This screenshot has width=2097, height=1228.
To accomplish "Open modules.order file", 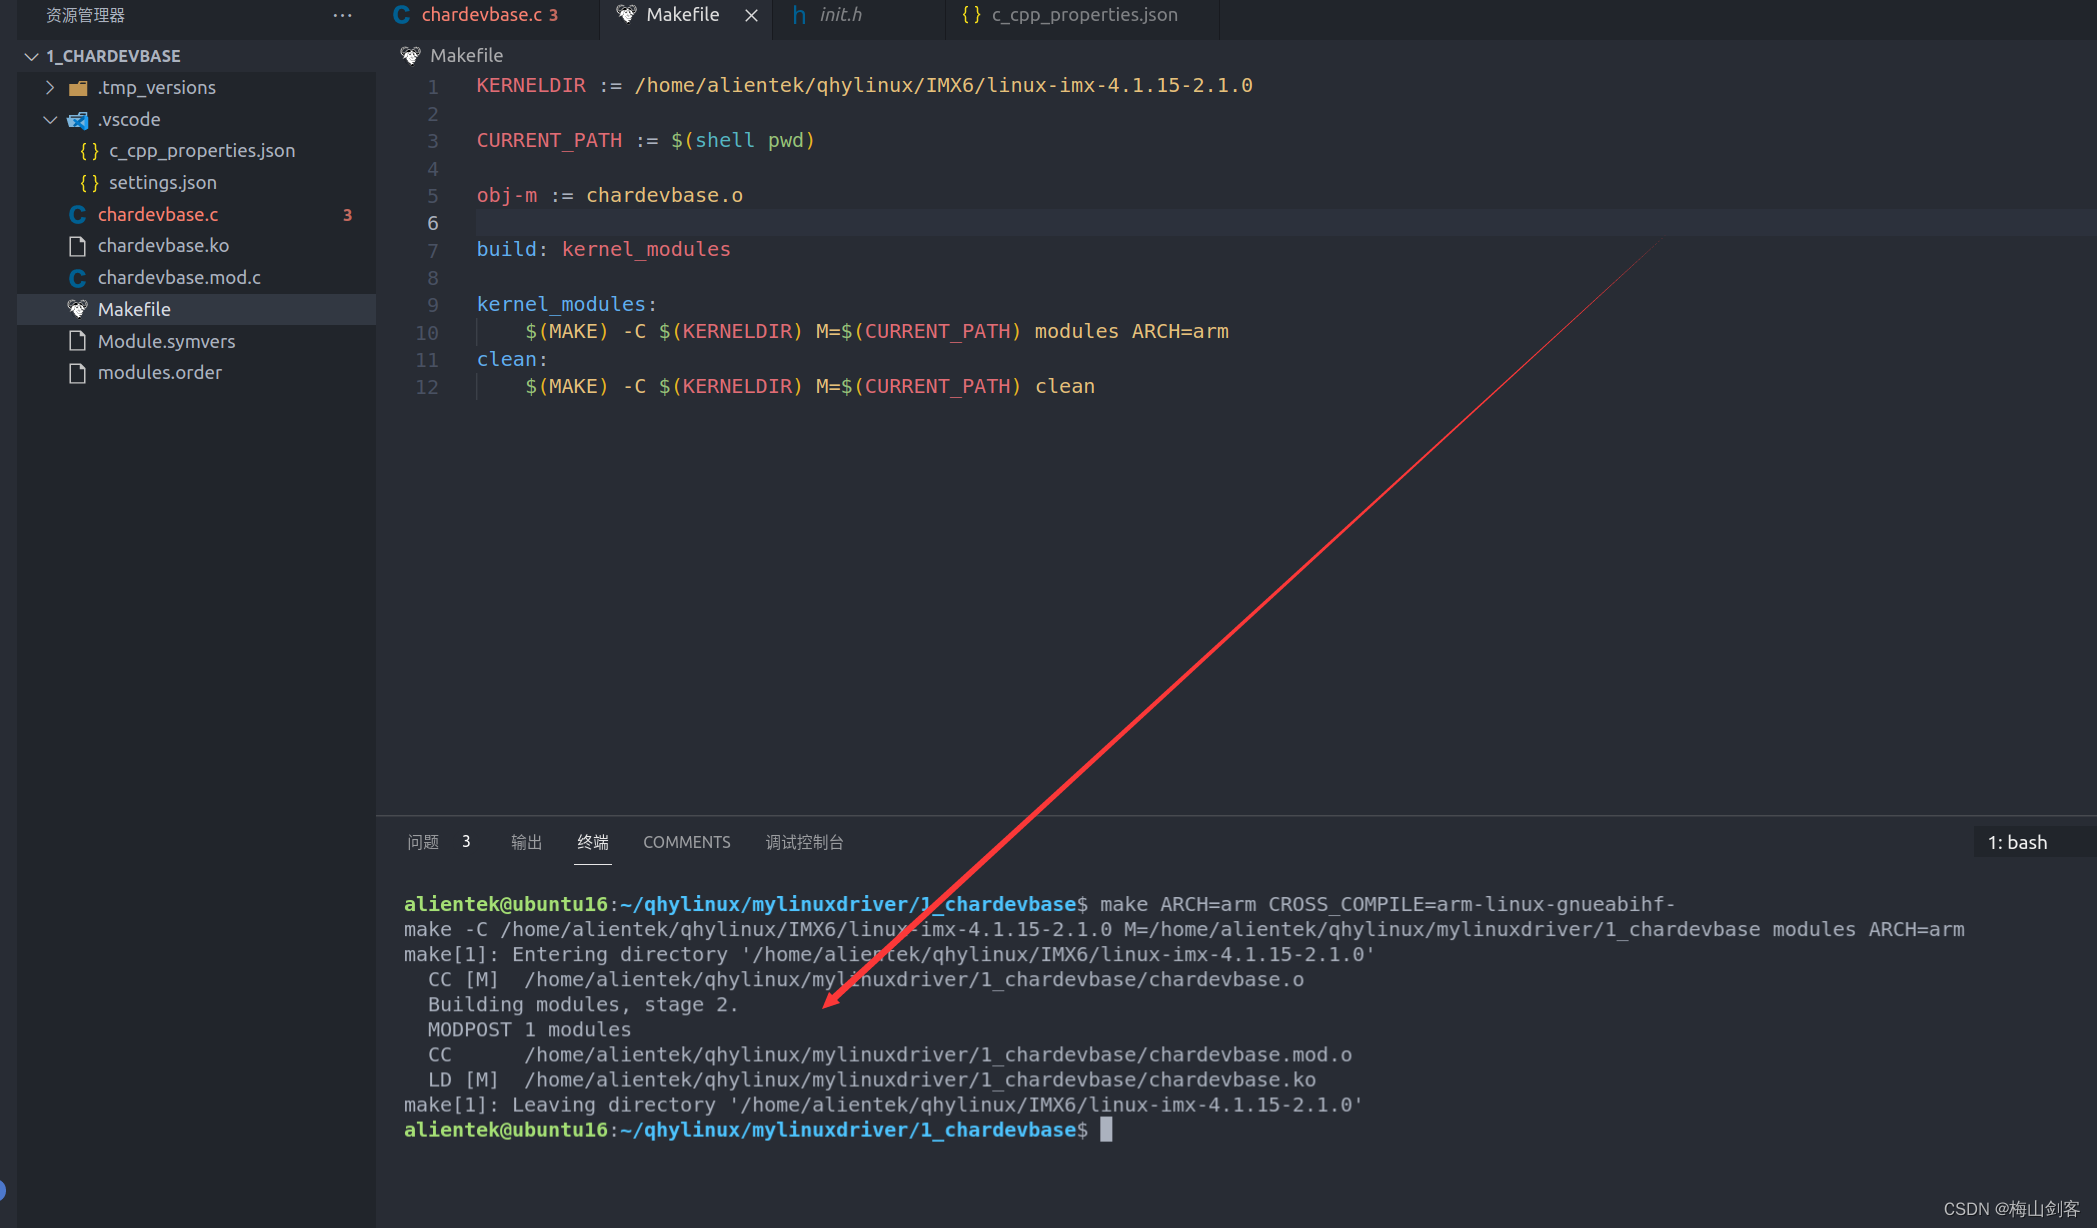I will point(159,372).
